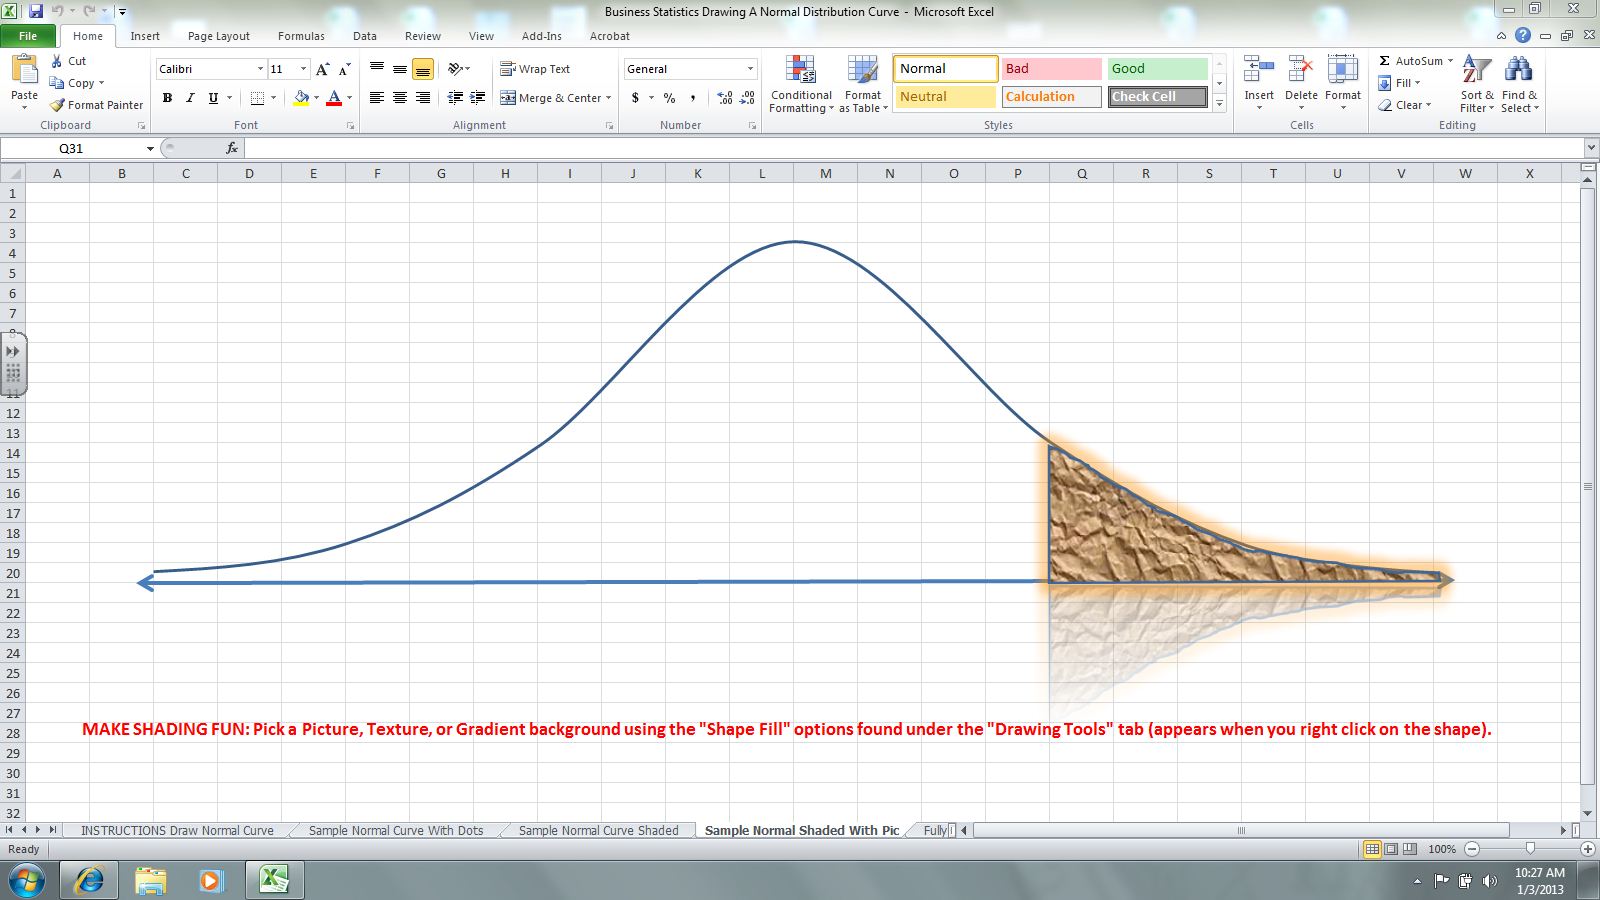Image resolution: width=1600 pixels, height=900 pixels.
Task: Click the Format Painter icon
Action: 58,105
